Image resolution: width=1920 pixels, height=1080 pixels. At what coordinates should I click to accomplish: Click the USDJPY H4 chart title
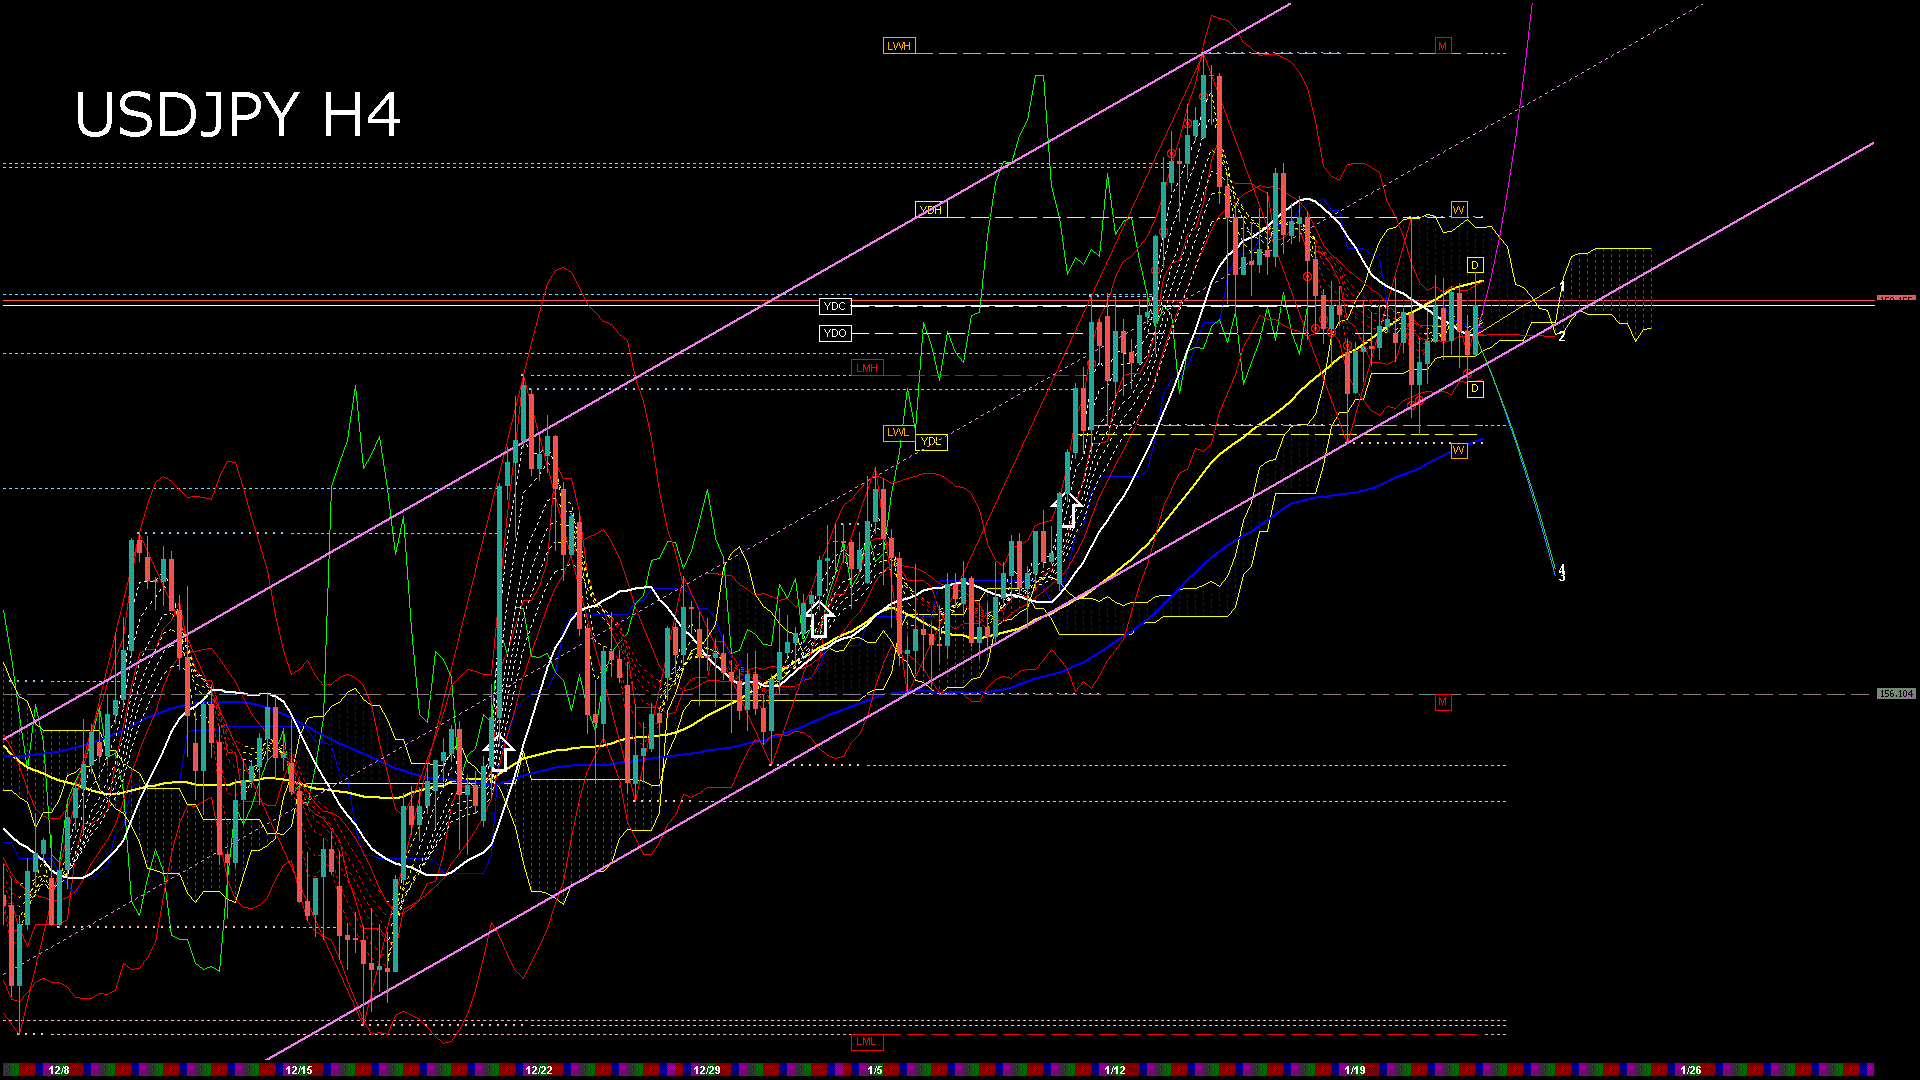(x=238, y=115)
